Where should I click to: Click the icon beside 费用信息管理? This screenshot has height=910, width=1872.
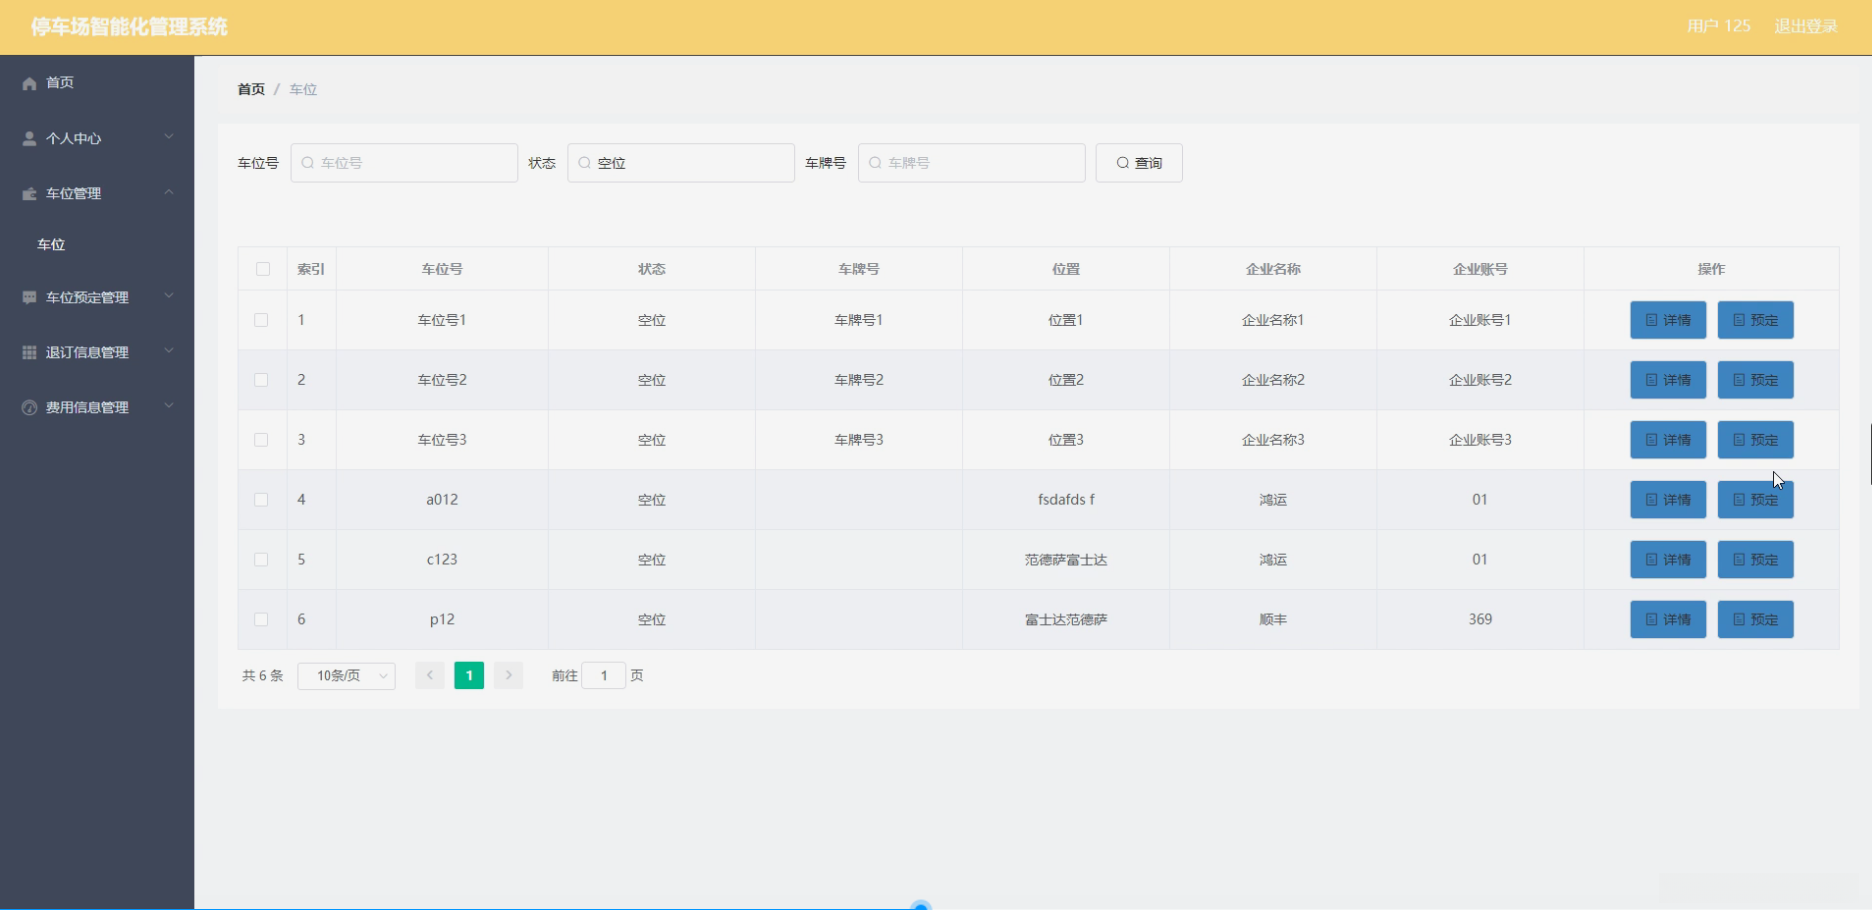(29, 408)
